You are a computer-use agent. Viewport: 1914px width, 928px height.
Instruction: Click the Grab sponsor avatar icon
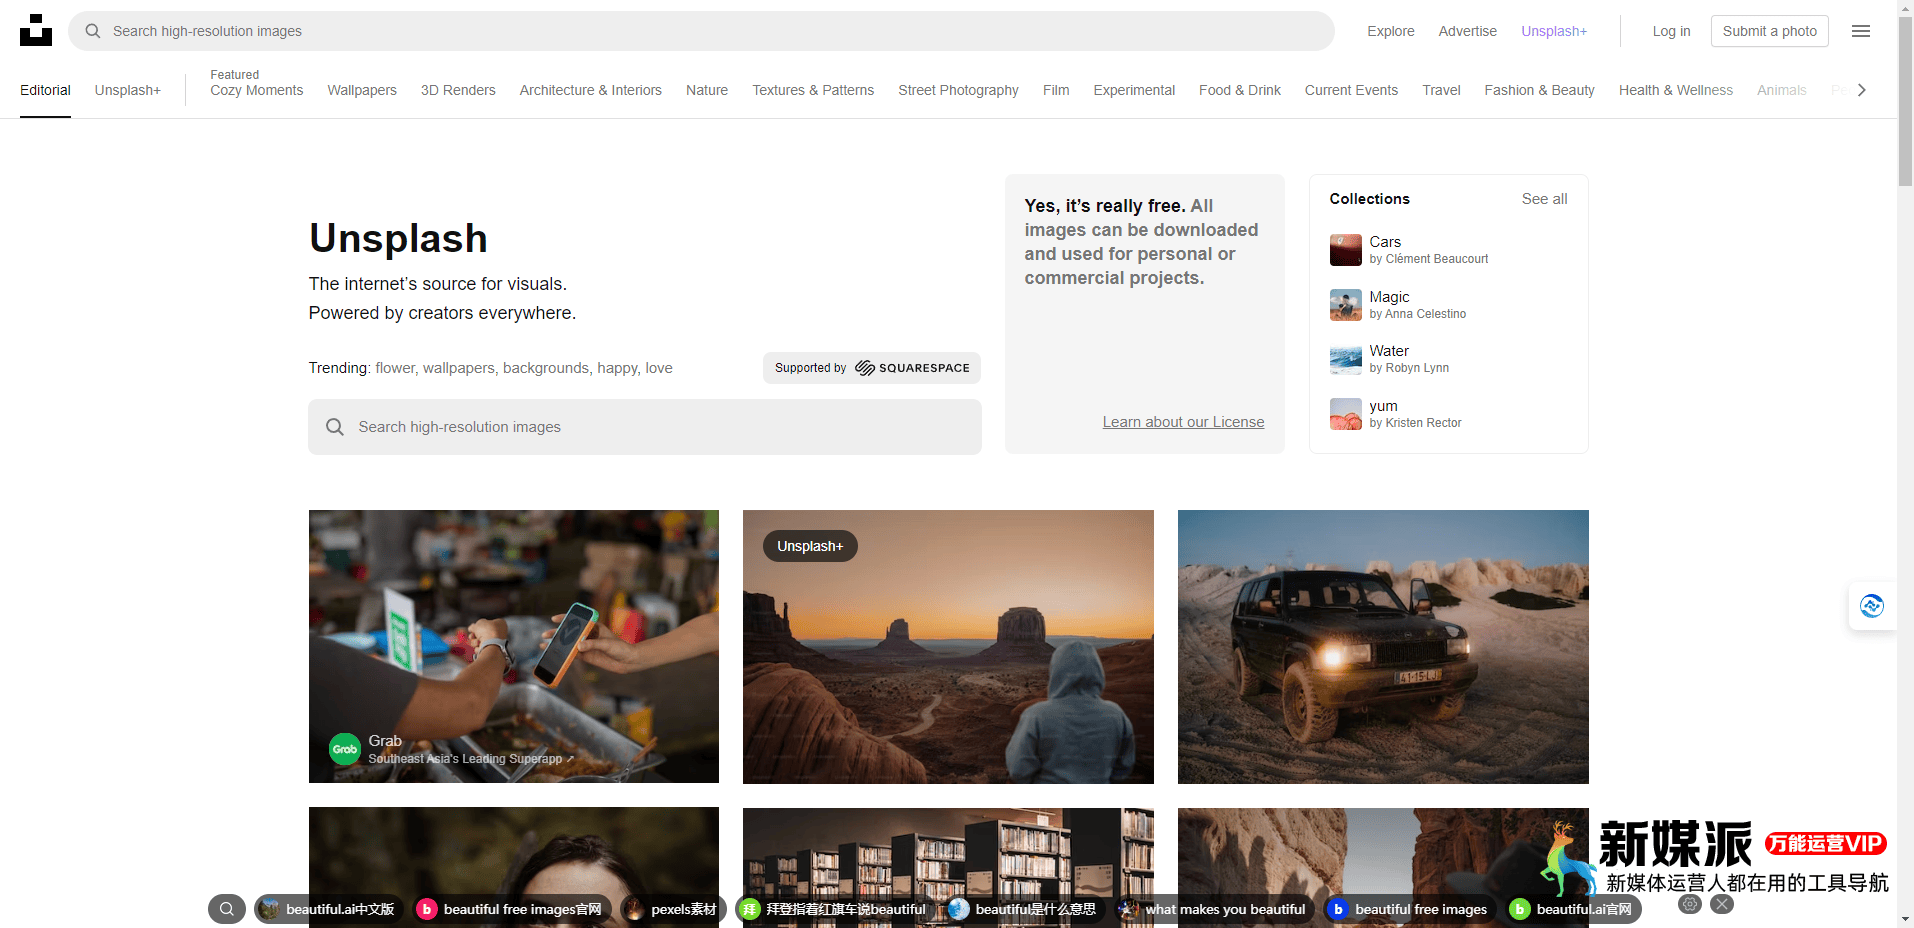click(x=345, y=749)
